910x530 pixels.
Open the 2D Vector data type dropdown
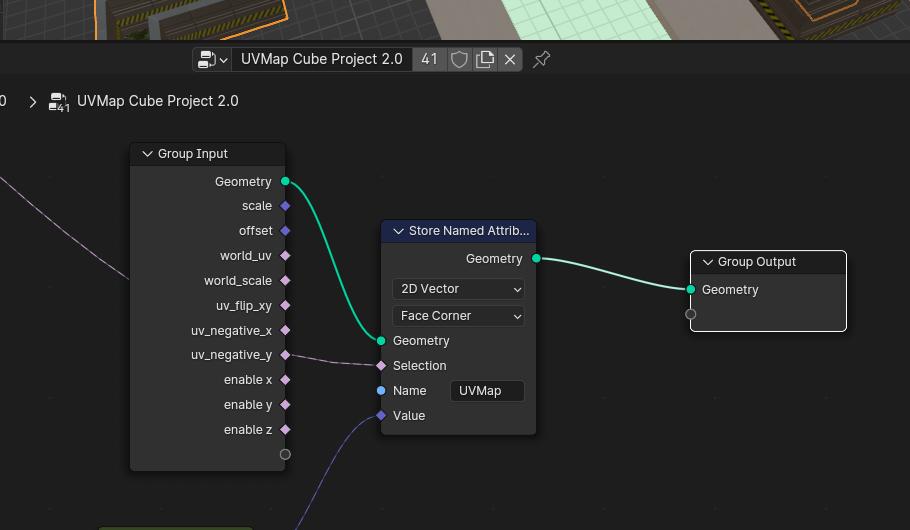pos(458,289)
